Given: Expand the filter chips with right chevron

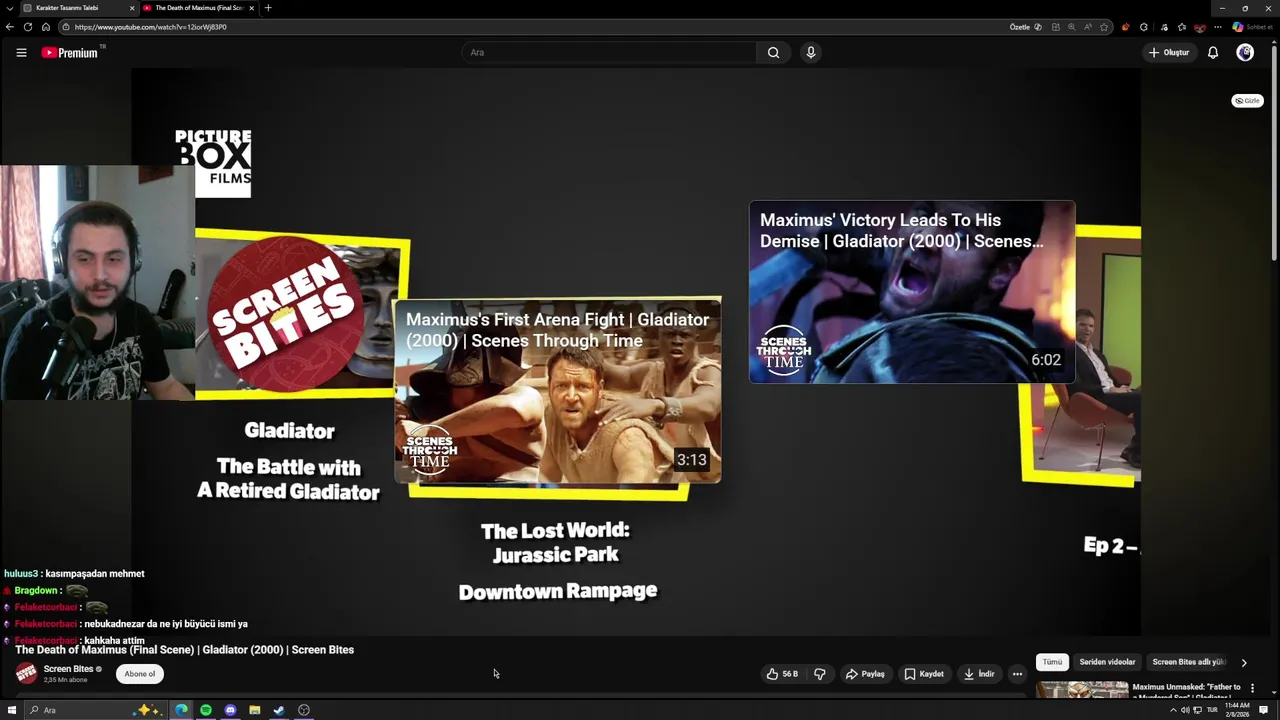Looking at the screenshot, I should 1244,662.
